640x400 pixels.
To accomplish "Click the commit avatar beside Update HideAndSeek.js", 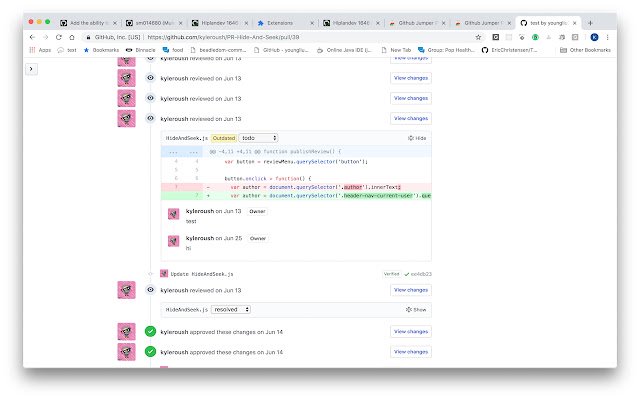I will click(164, 273).
